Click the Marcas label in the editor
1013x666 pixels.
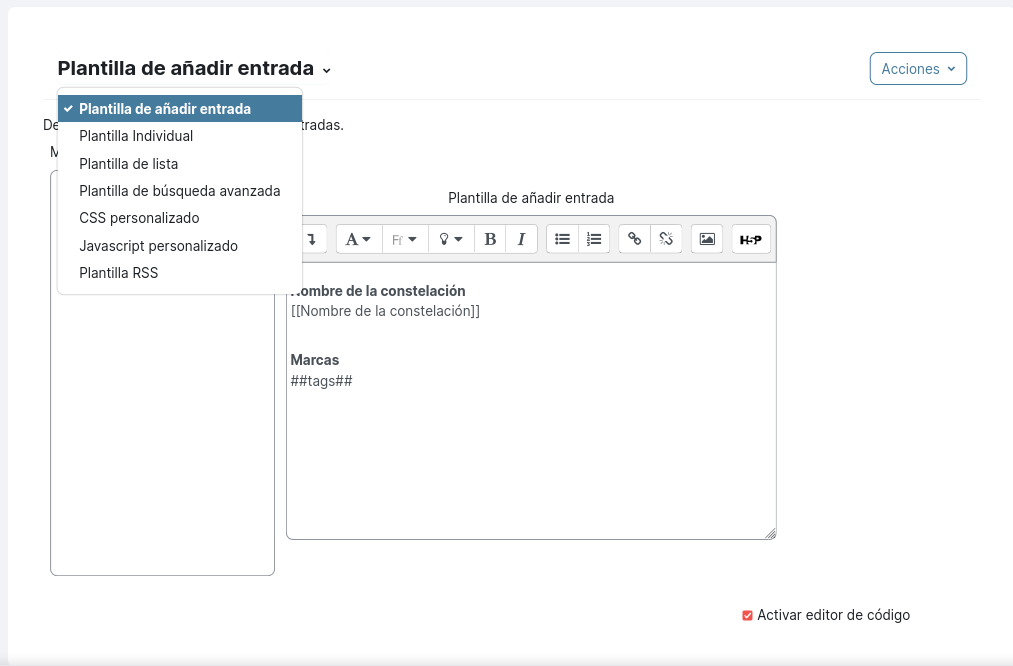click(315, 360)
